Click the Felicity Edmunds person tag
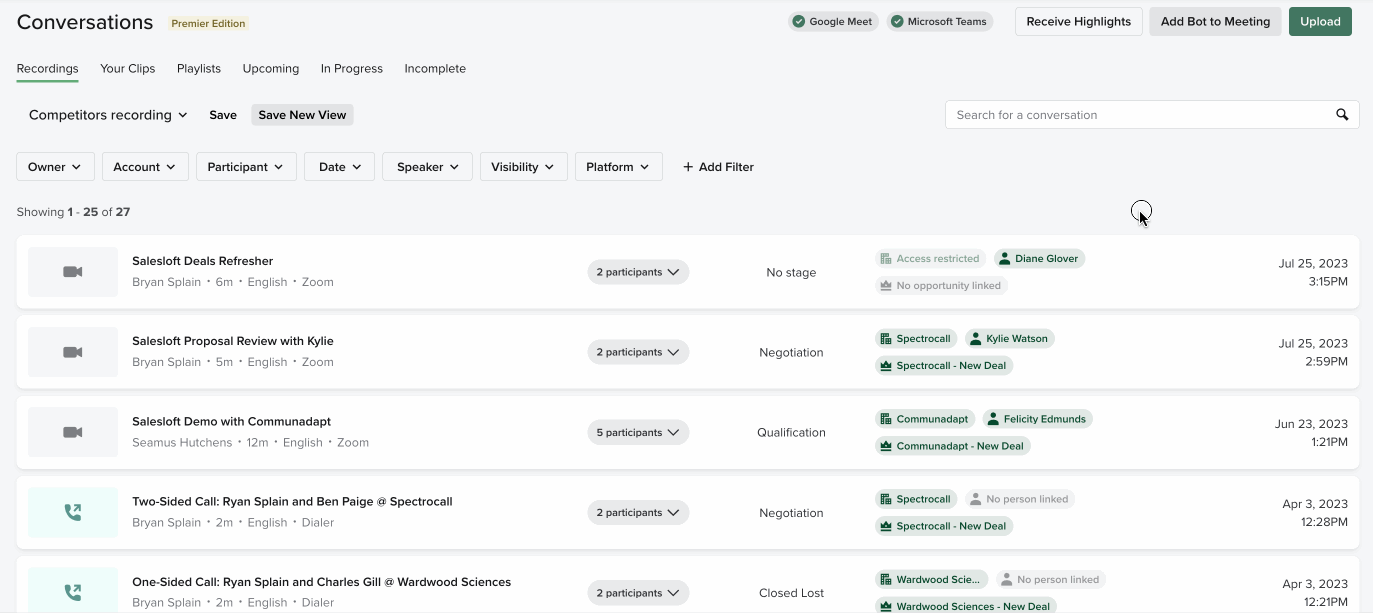The width and height of the screenshot is (1373, 613). 1037,419
